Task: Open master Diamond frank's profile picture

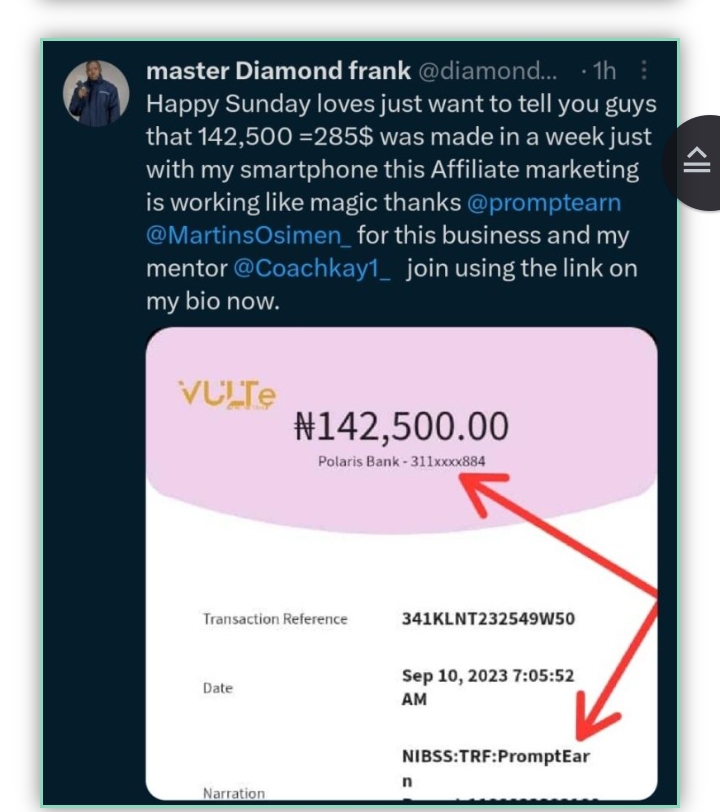Action: click(x=96, y=94)
